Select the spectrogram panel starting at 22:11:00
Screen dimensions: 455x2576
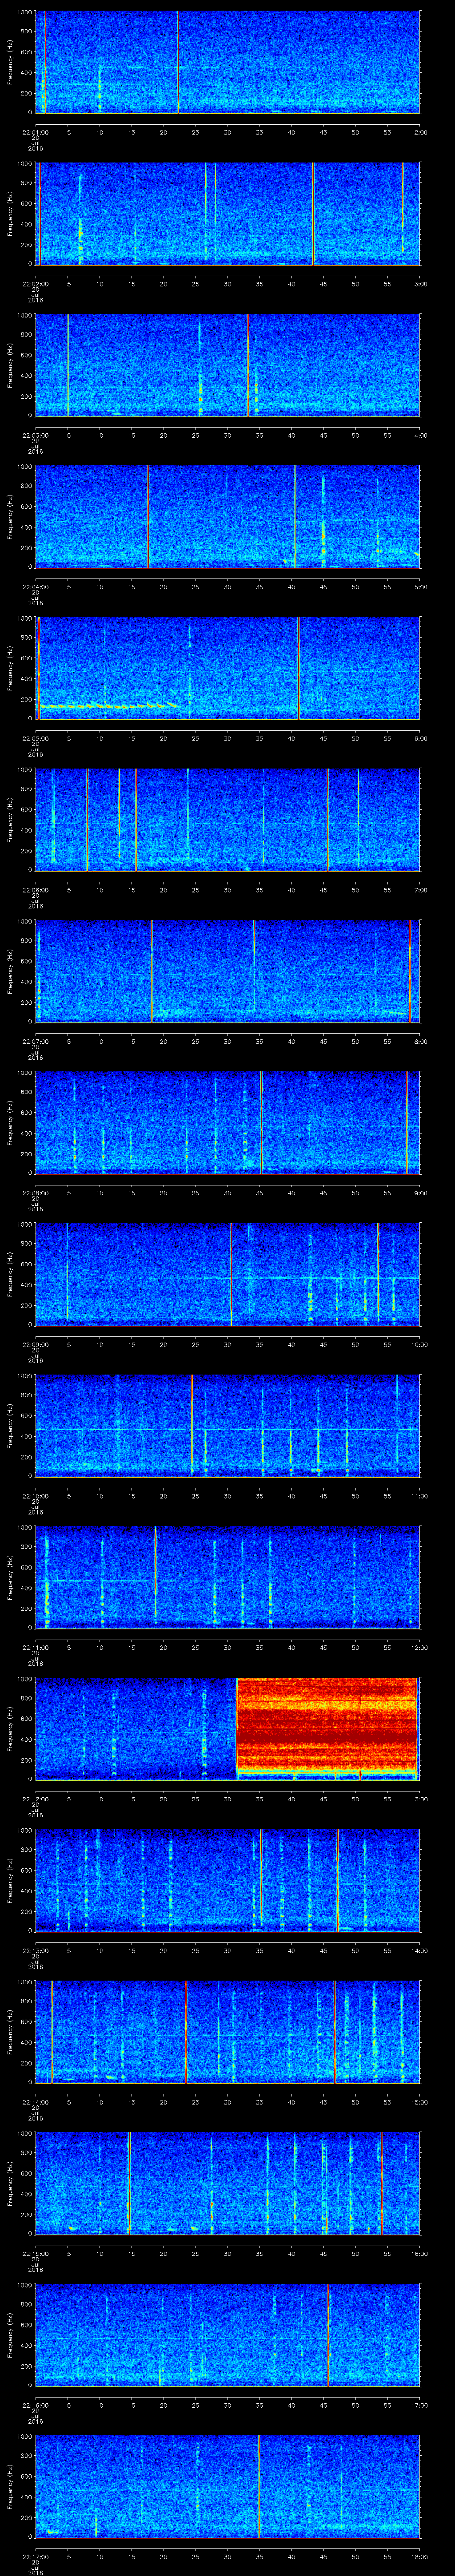228,1577
